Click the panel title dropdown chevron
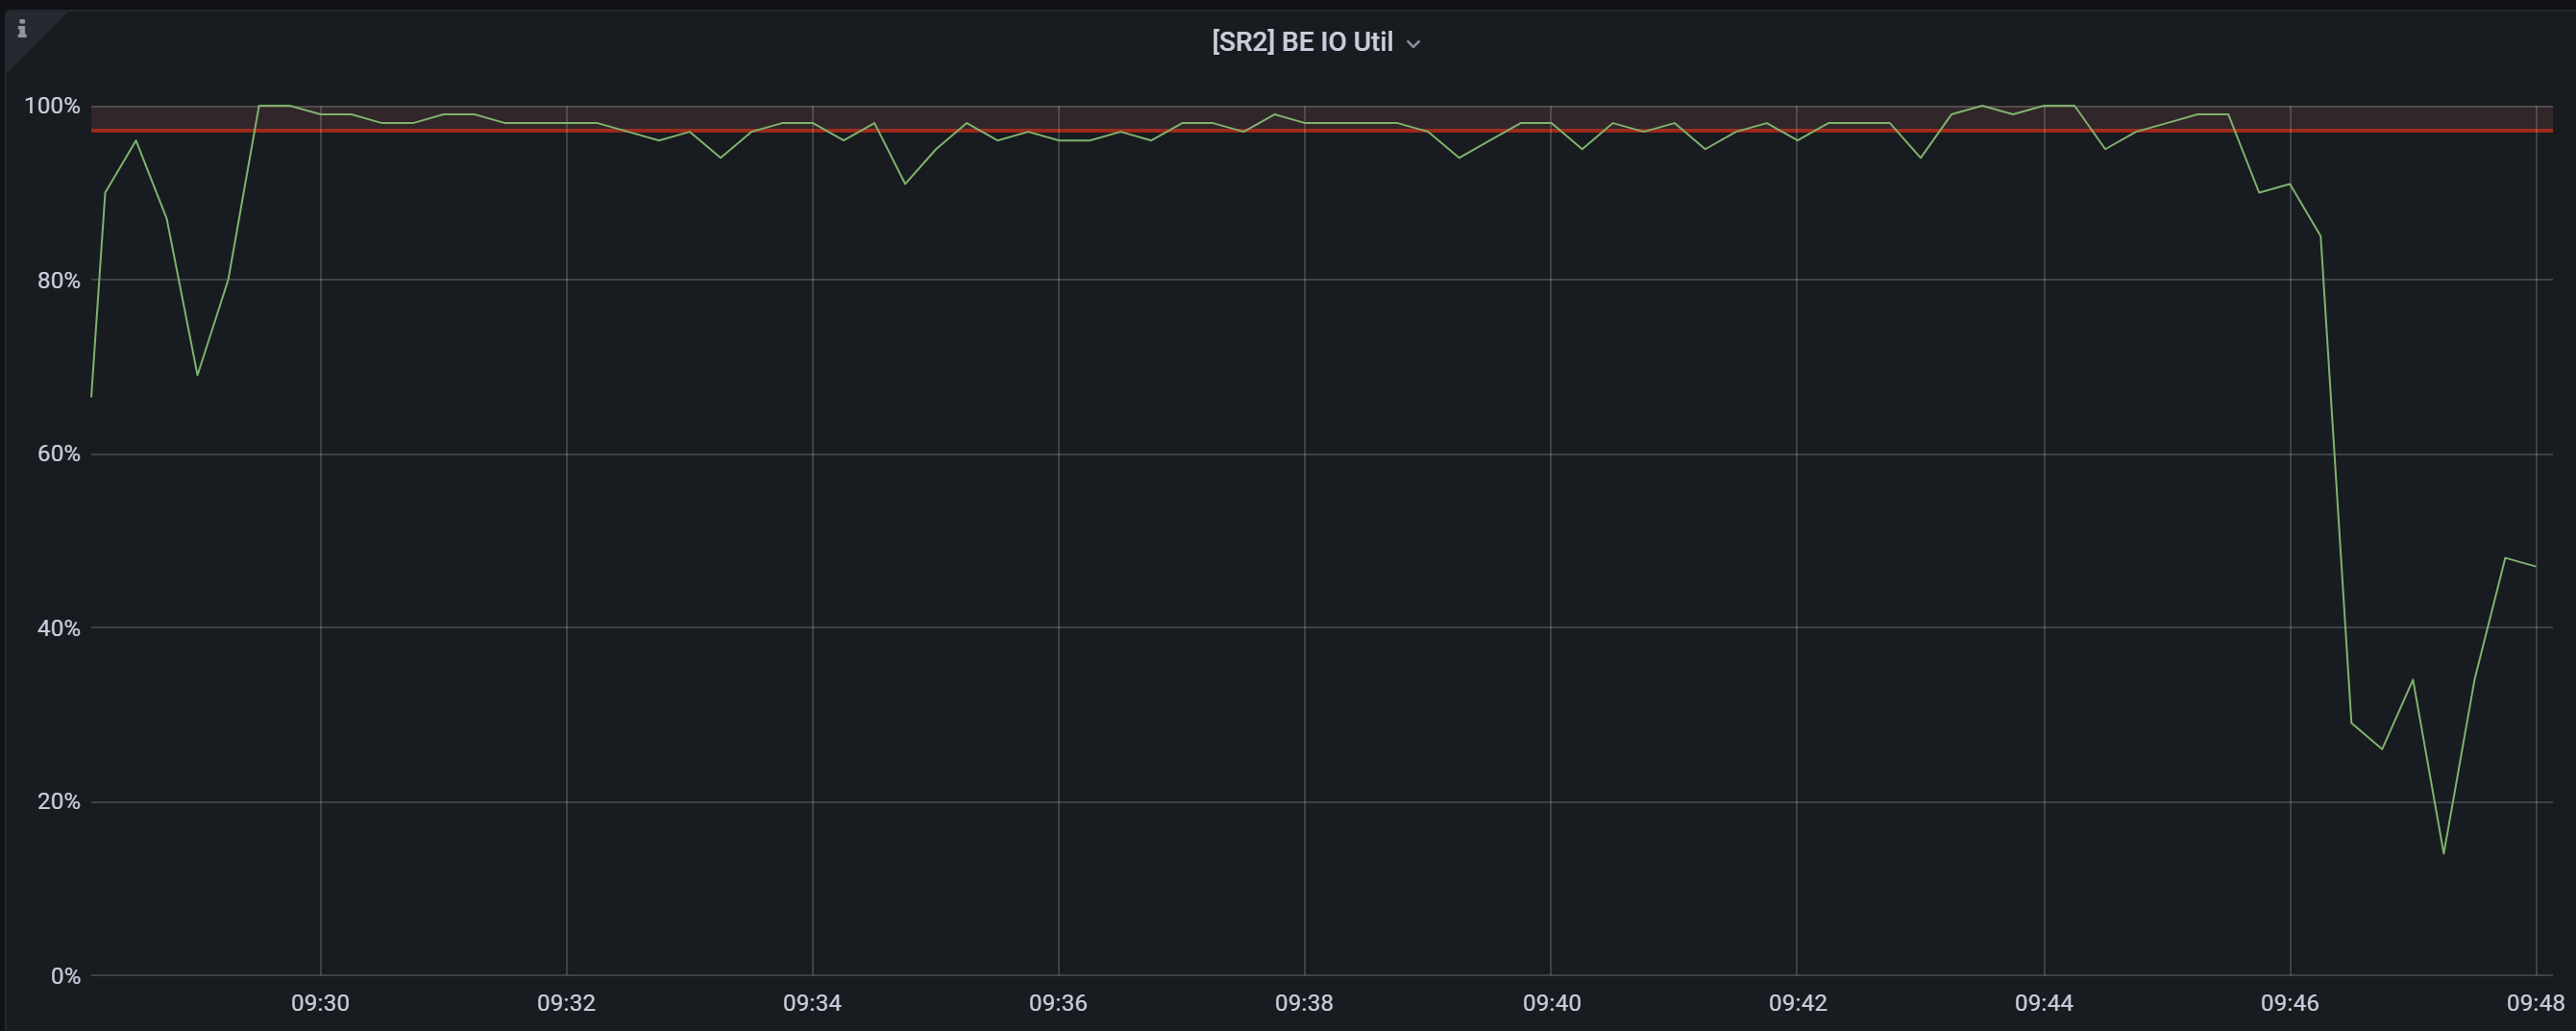2576x1031 pixels. pyautogui.click(x=1413, y=44)
